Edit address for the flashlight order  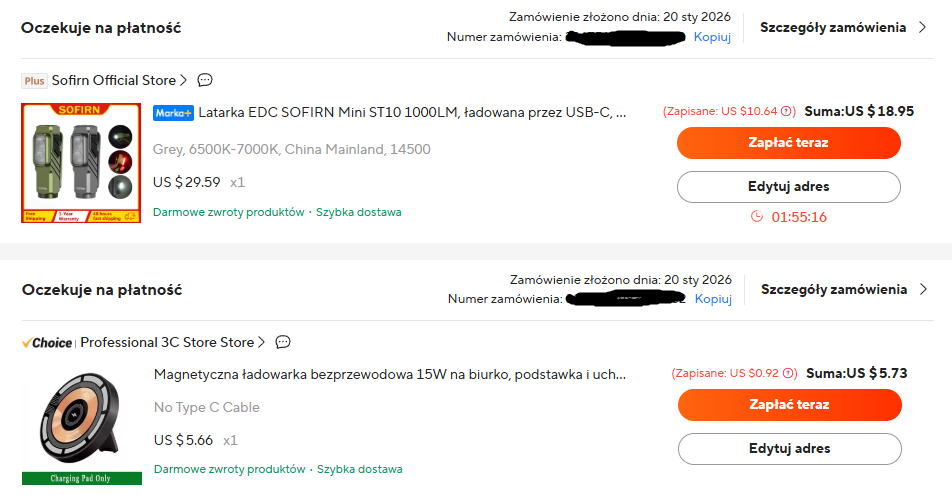tap(788, 186)
